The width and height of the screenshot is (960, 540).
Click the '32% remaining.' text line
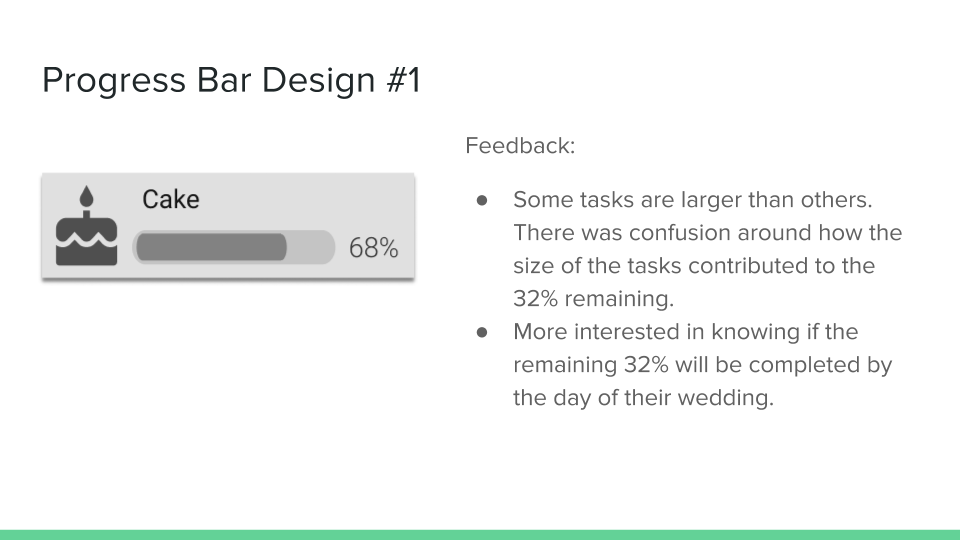tap(593, 299)
